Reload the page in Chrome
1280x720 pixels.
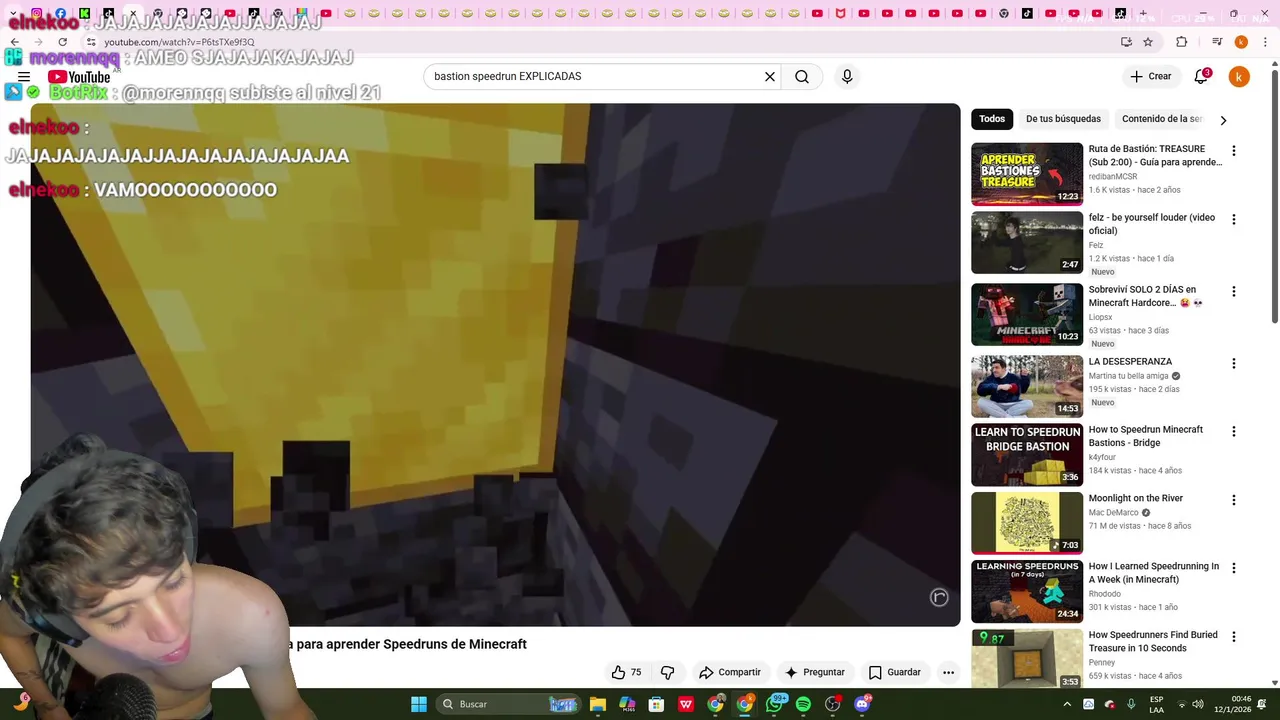click(62, 42)
